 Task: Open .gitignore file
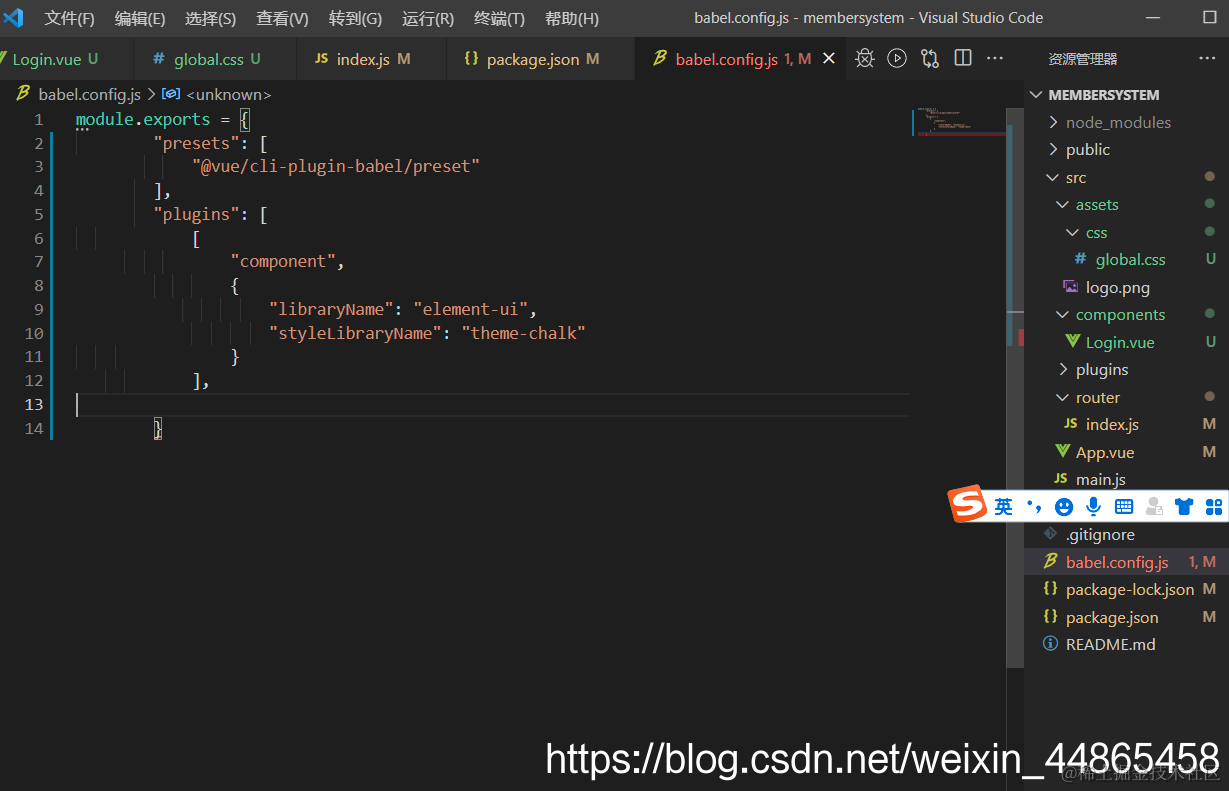[x=1126, y=534]
